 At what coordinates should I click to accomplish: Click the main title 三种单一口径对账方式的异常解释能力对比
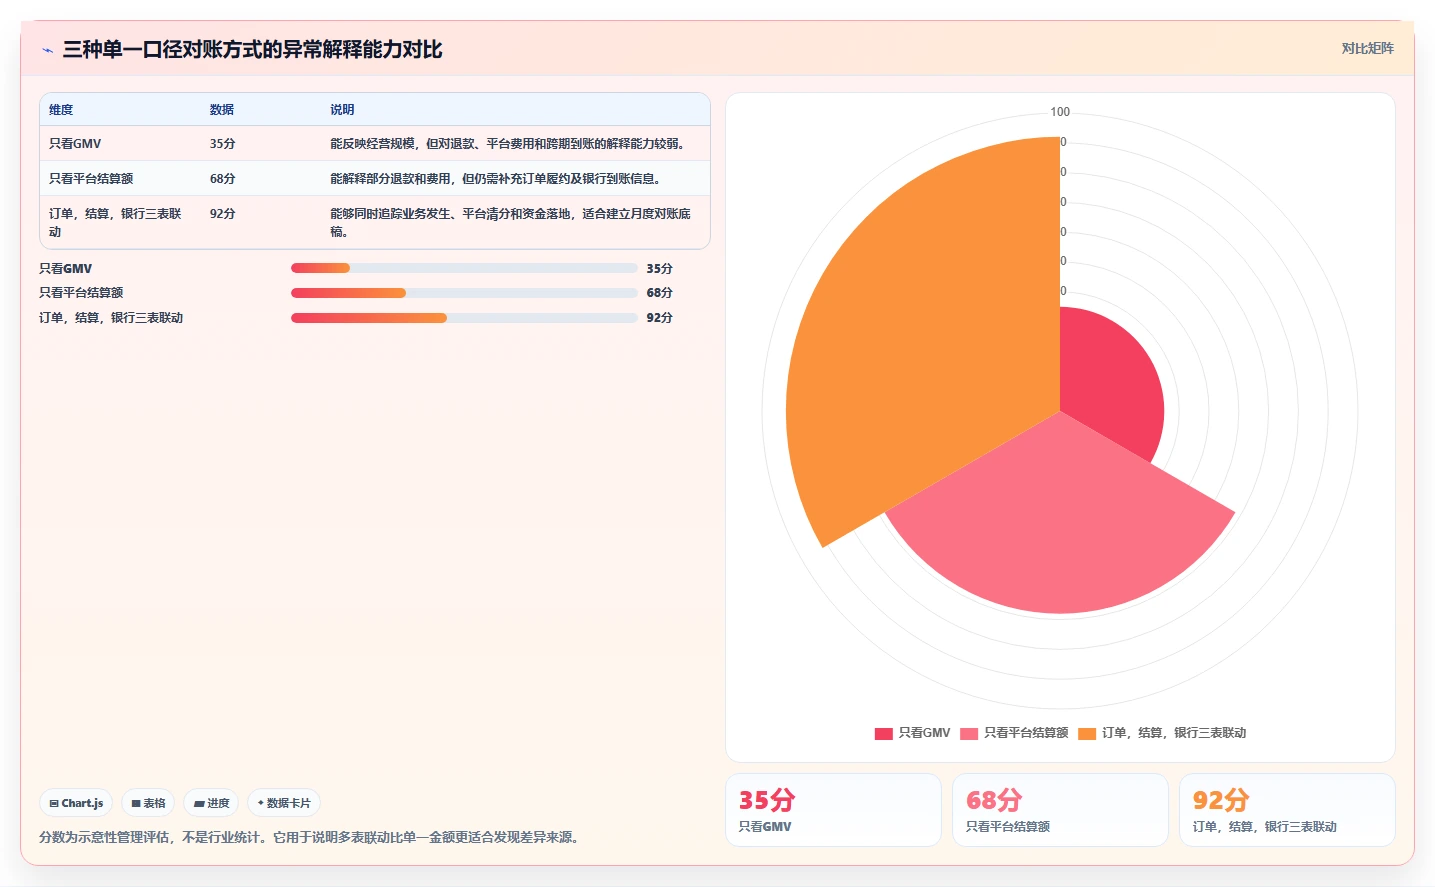(253, 50)
